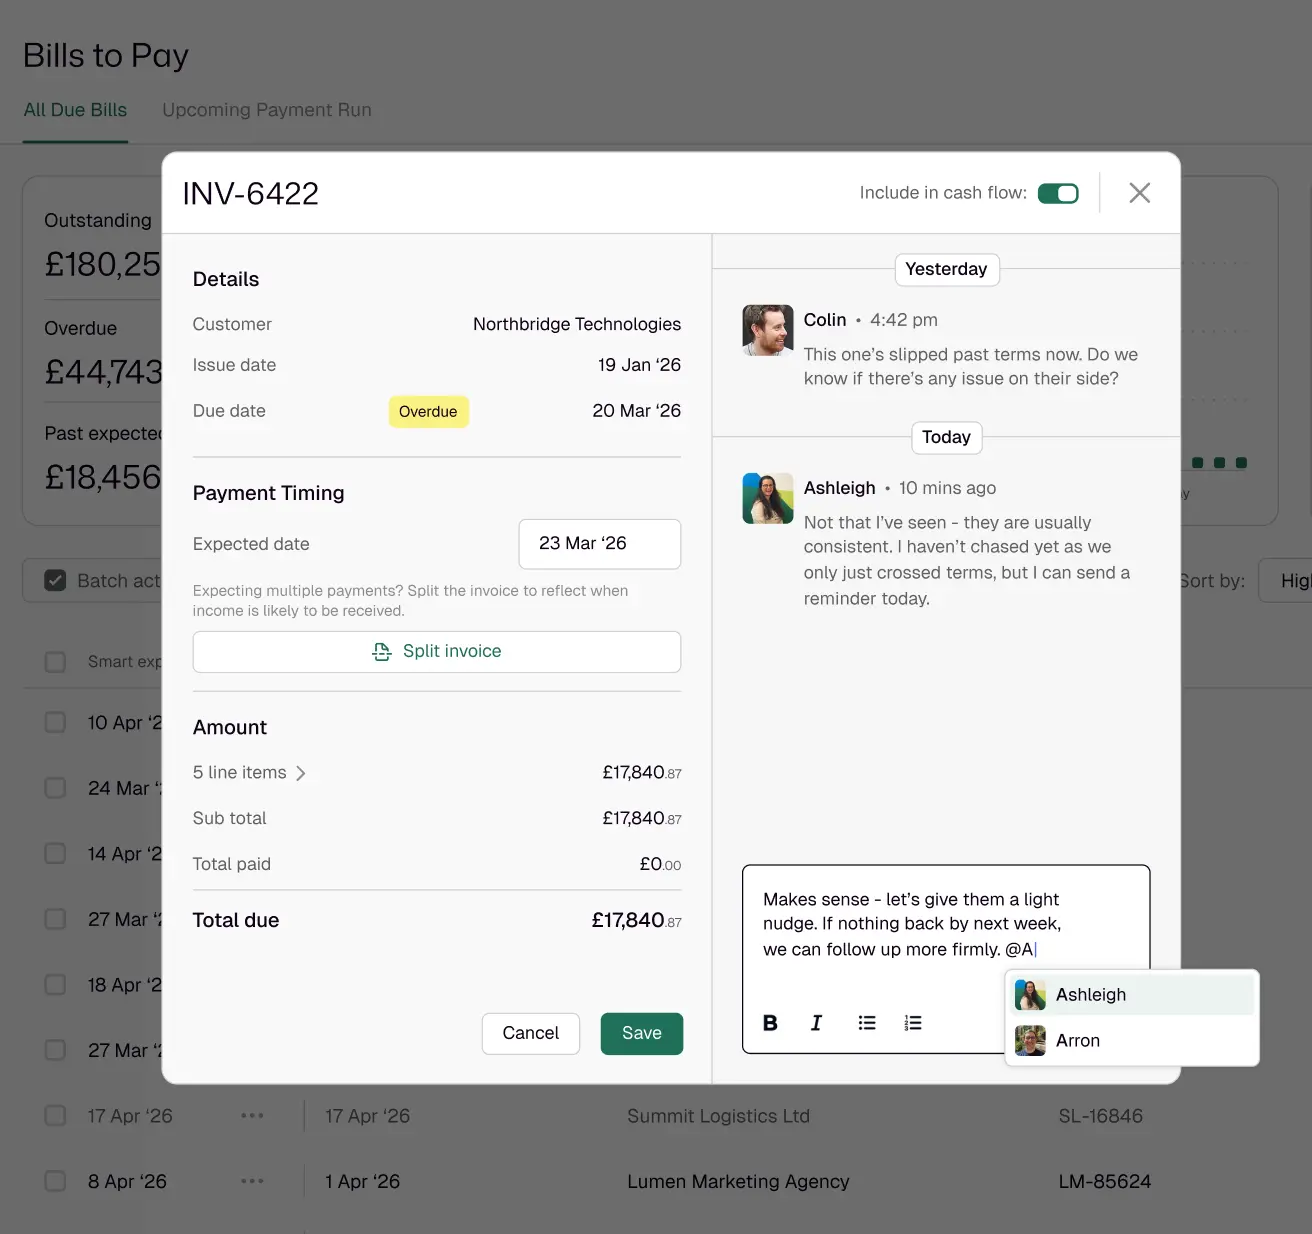Switch to the All Due Bills tab
Screen dimensions: 1312x1234
click(x=75, y=110)
